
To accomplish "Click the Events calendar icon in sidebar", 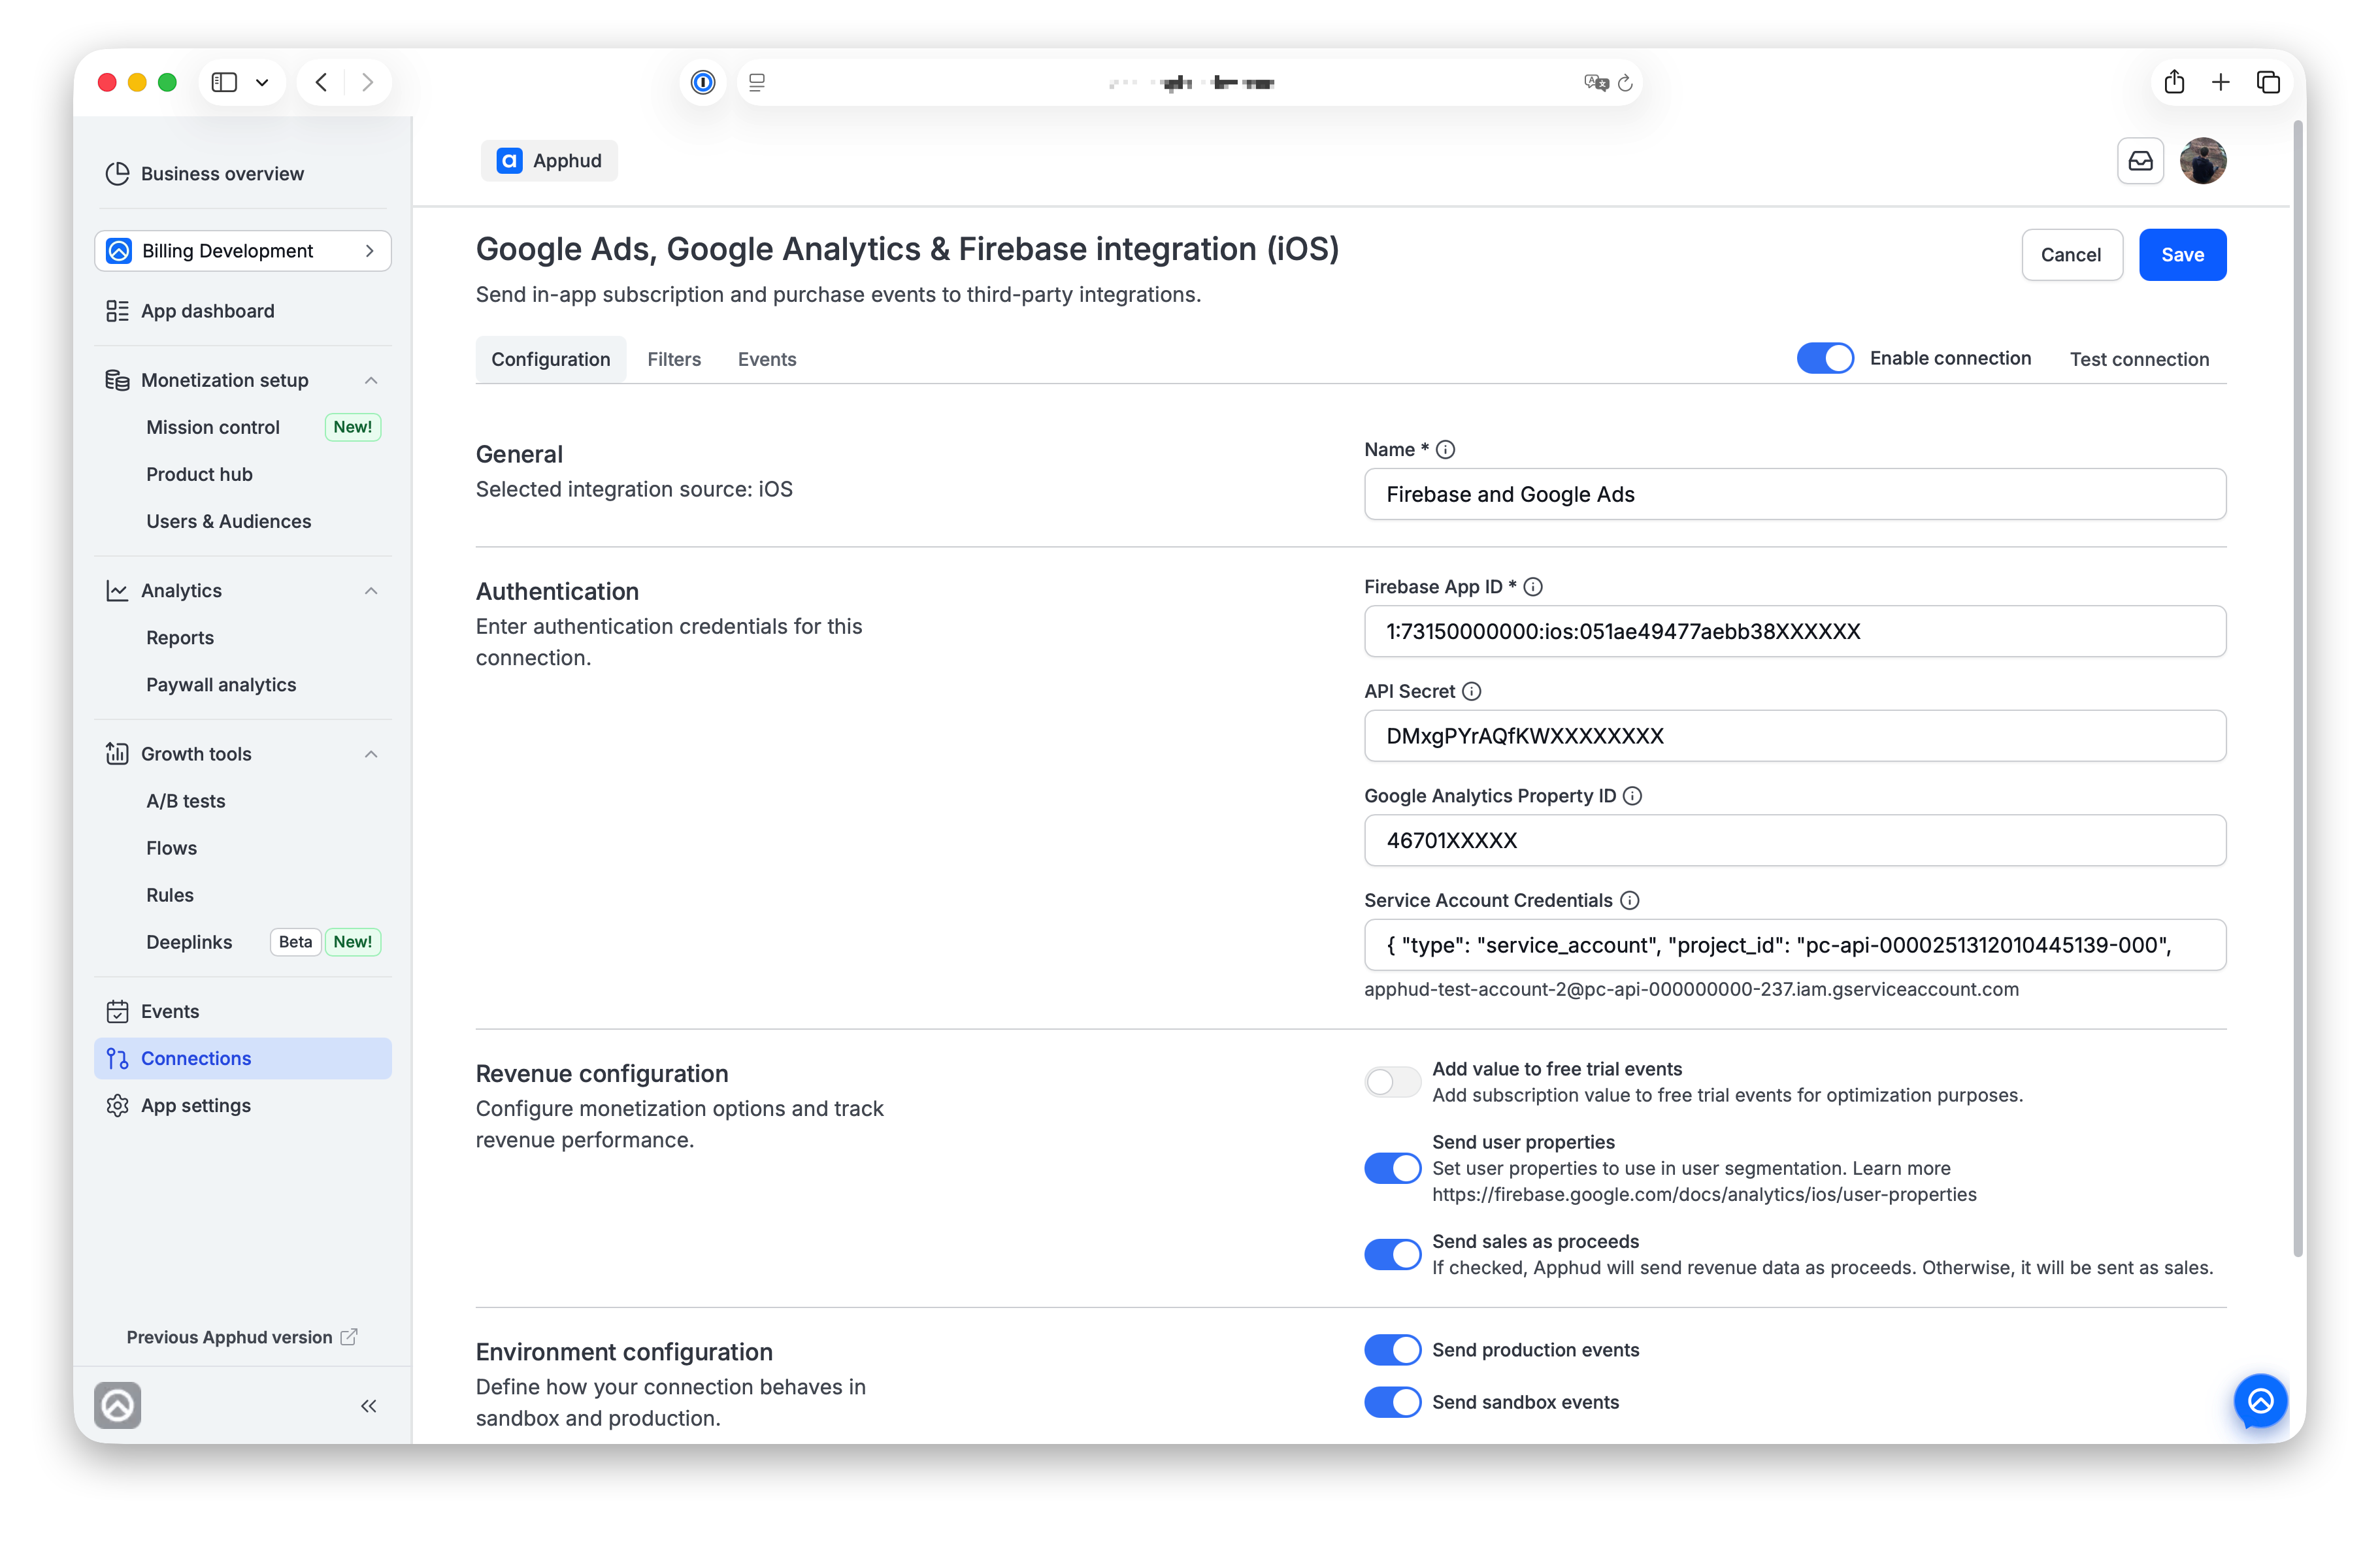I will tap(117, 1011).
